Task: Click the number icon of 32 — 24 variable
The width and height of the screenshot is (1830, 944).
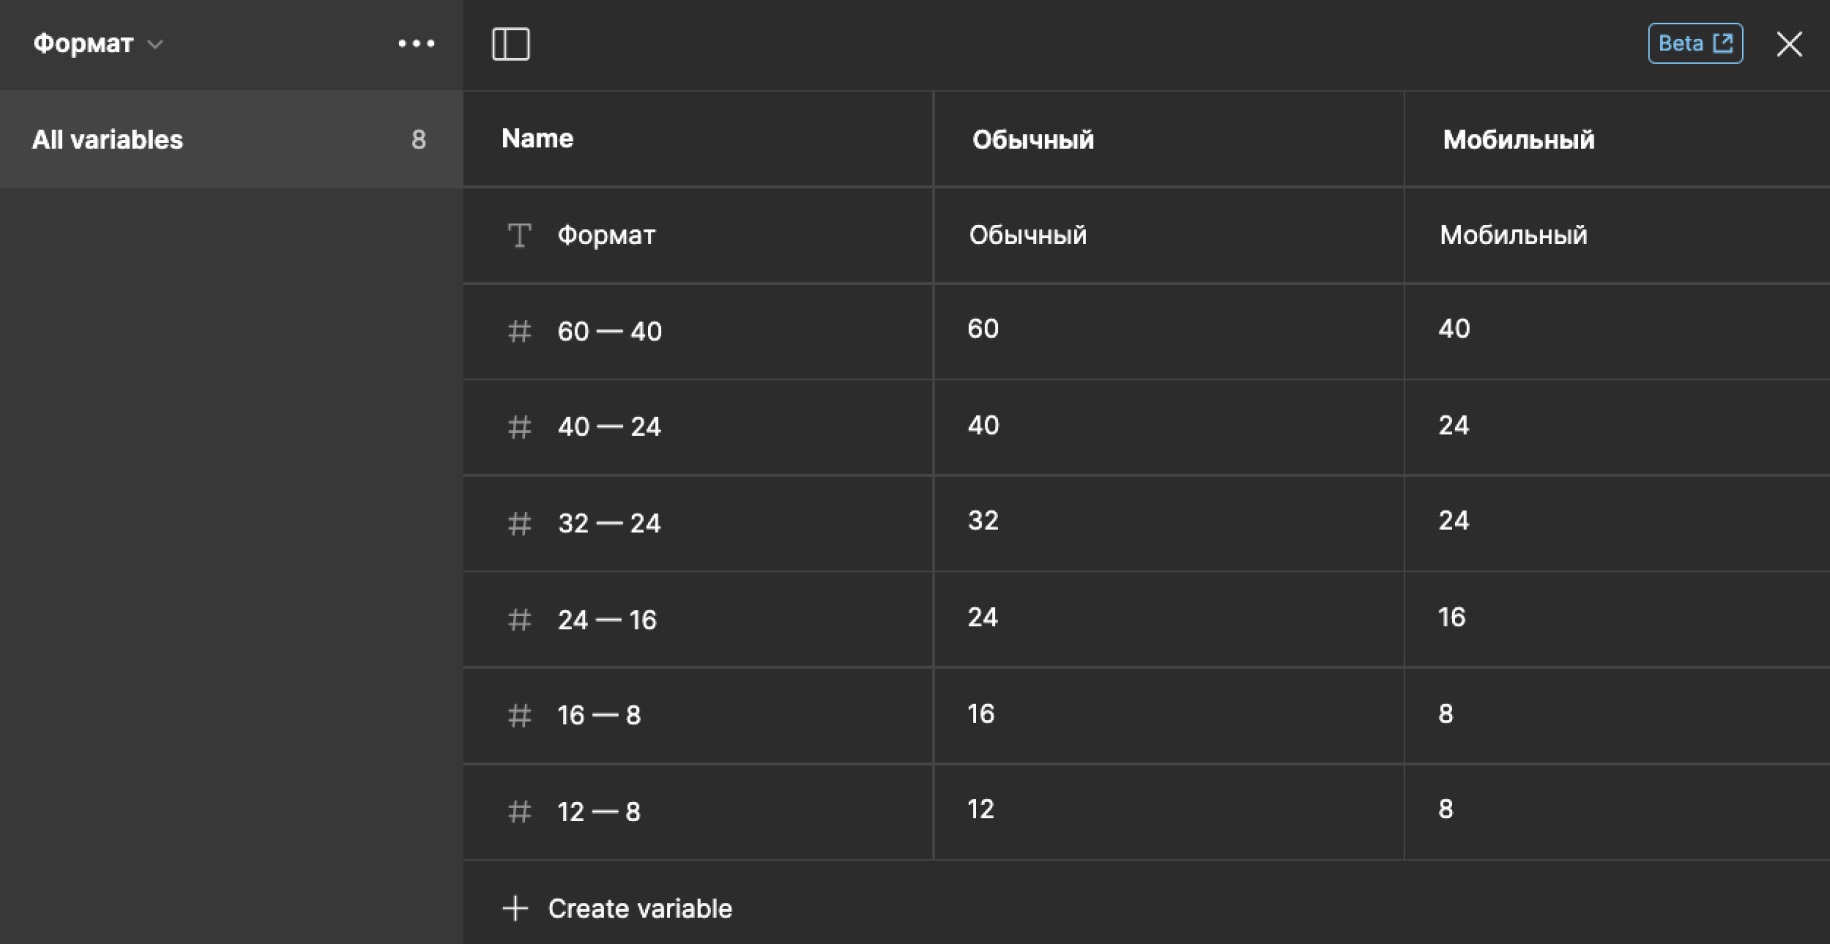Action: coord(519,523)
